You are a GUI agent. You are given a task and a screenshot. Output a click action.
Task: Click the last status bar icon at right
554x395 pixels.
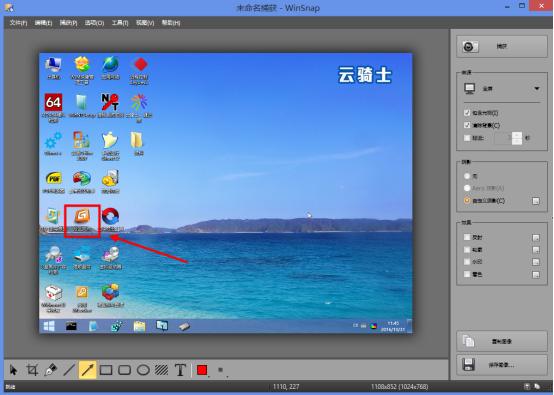pos(537,387)
